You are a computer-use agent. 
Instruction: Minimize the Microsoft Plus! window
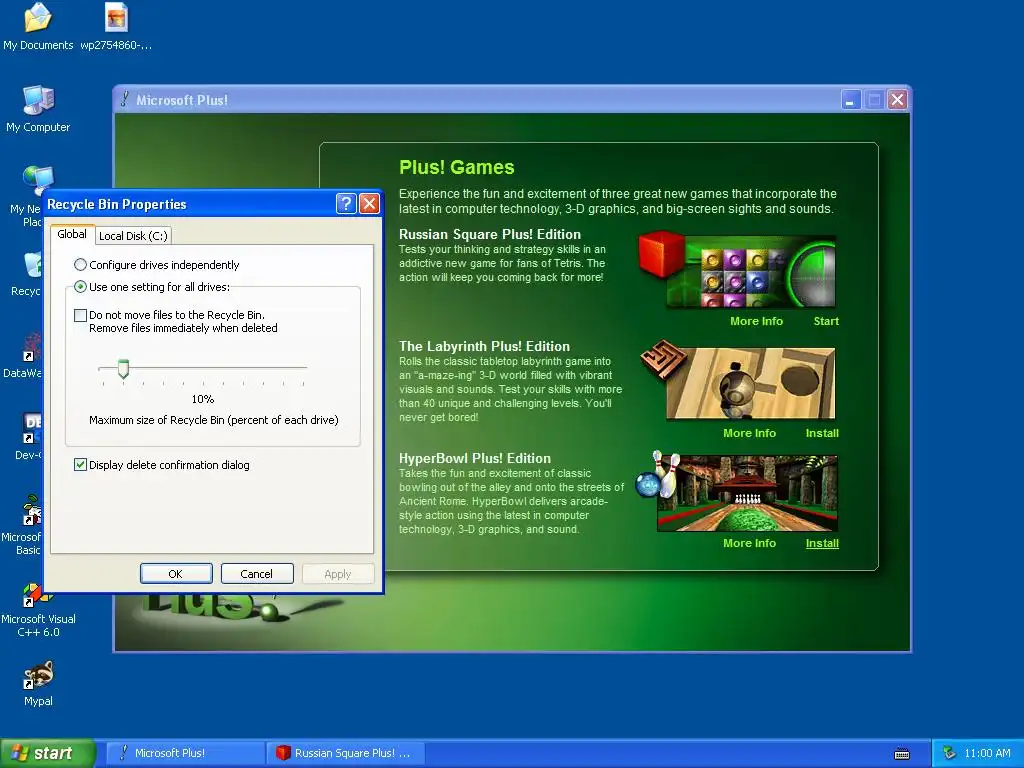(850, 100)
